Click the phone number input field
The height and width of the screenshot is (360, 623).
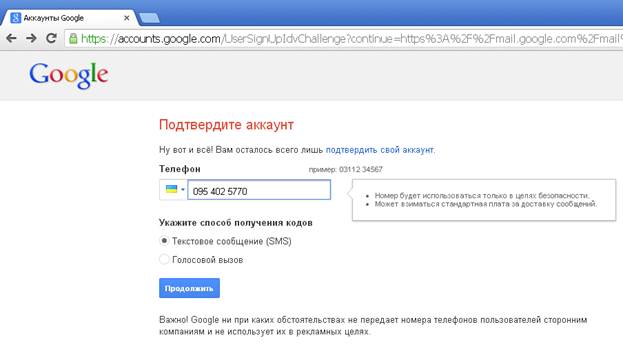(x=259, y=190)
